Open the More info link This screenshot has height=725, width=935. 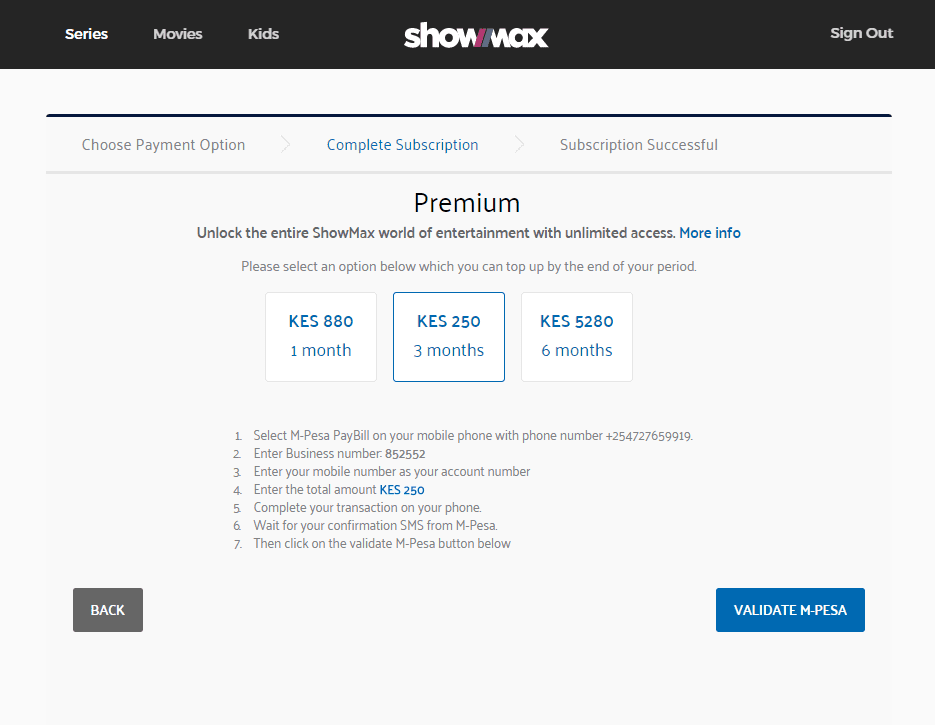[x=710, y=233]
